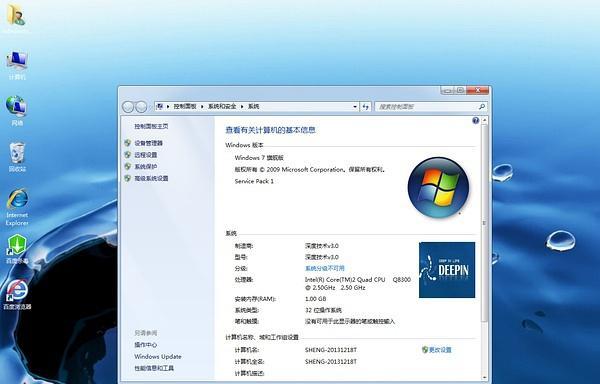Screen dimensions: 600x384
Task: Open 系统保护 system protection link
Action: (145, 167)
